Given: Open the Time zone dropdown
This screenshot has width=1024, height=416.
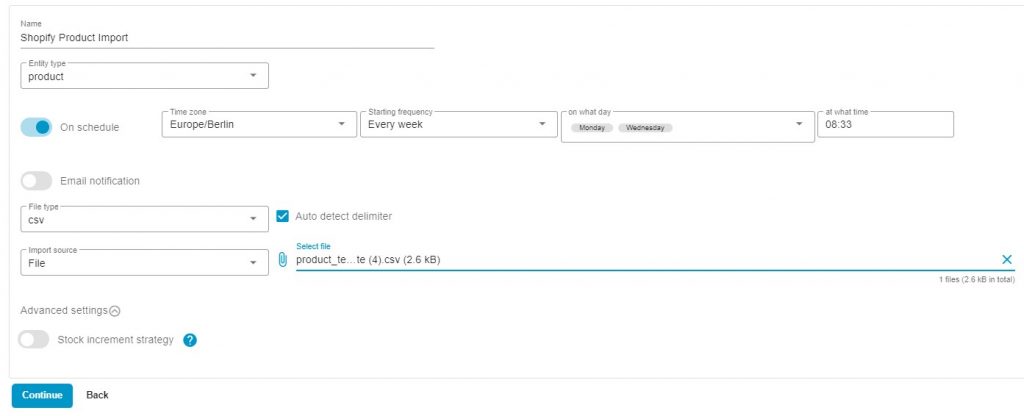Looking at the screenshot, I should pyautogui.click(x=259, y=124).
